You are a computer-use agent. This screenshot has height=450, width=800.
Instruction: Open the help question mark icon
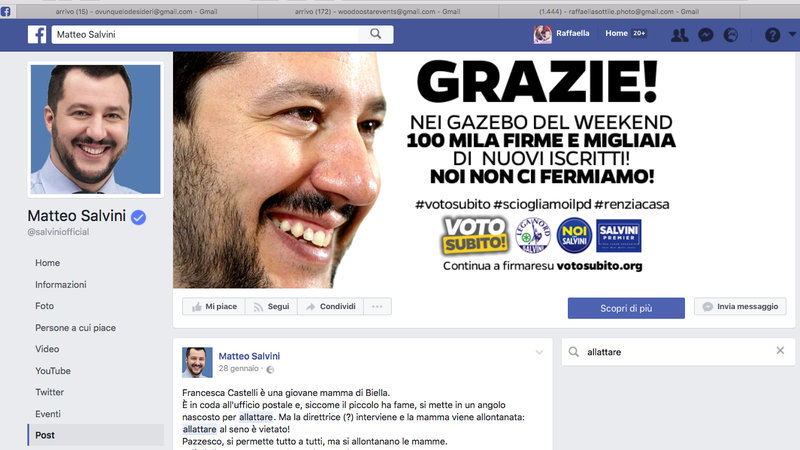[772, 35]
